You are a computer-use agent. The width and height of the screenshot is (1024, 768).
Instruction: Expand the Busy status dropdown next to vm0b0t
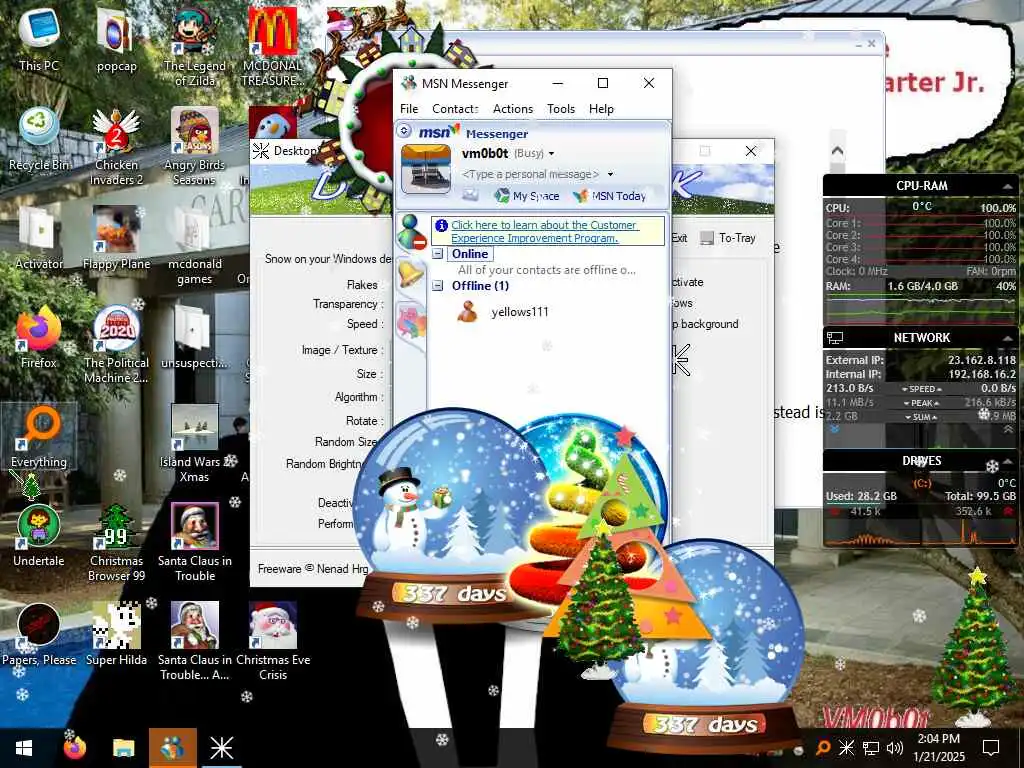tap(552, 153)
